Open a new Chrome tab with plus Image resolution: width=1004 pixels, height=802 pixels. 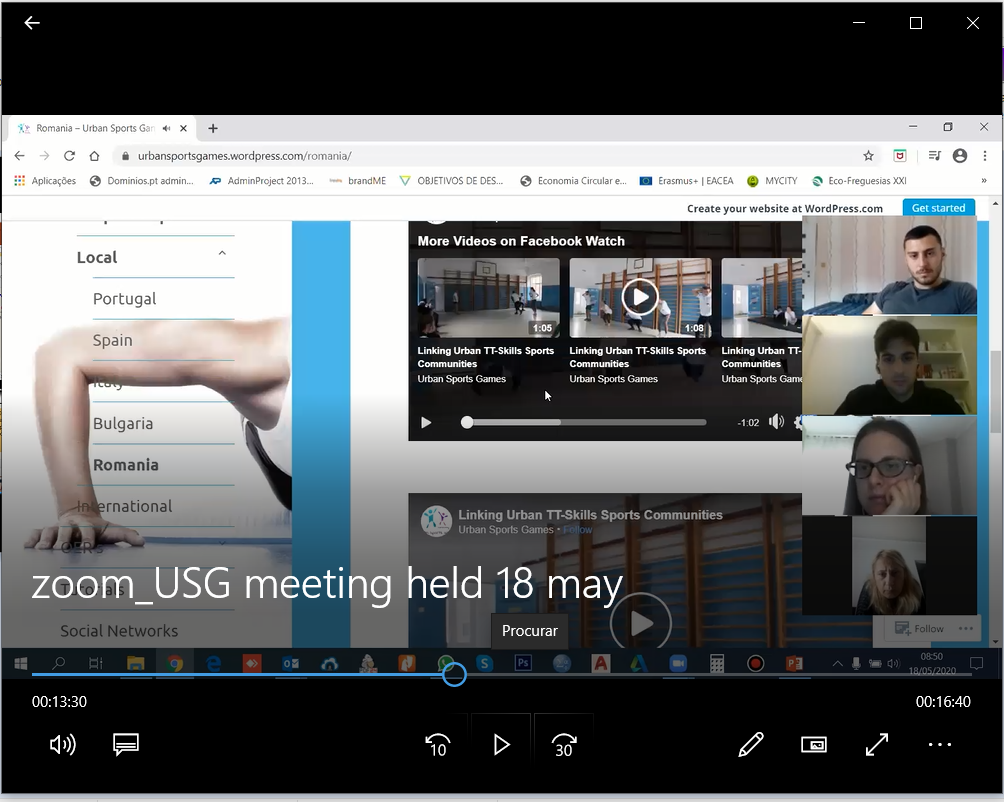click(x=213, y=128)
